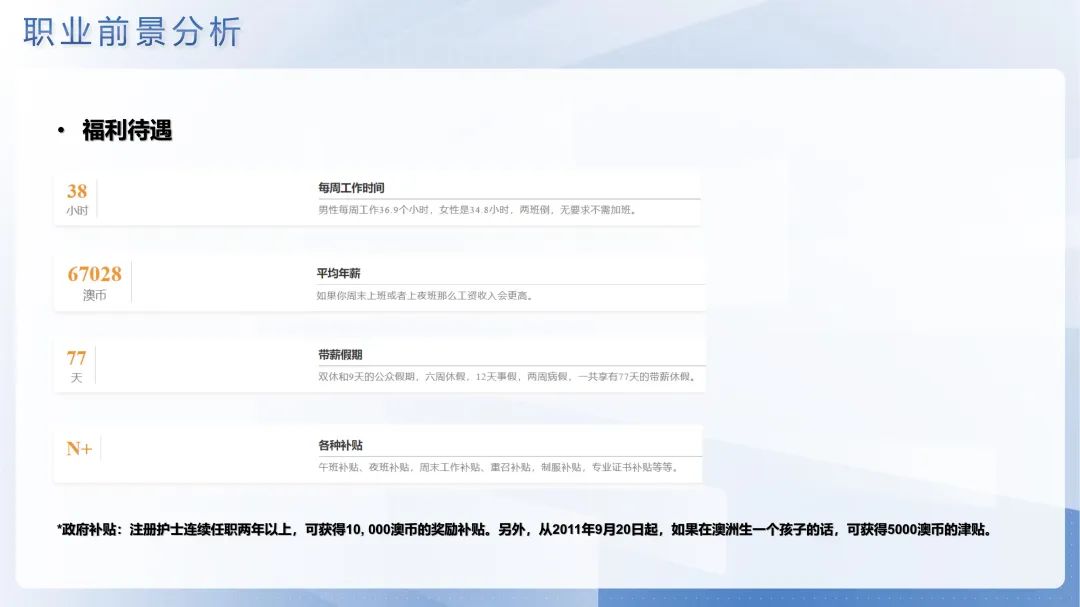The height and width of the screenshot is (607, 1080).
Task: Select the 平均年薪 heading
Action: 338,273
